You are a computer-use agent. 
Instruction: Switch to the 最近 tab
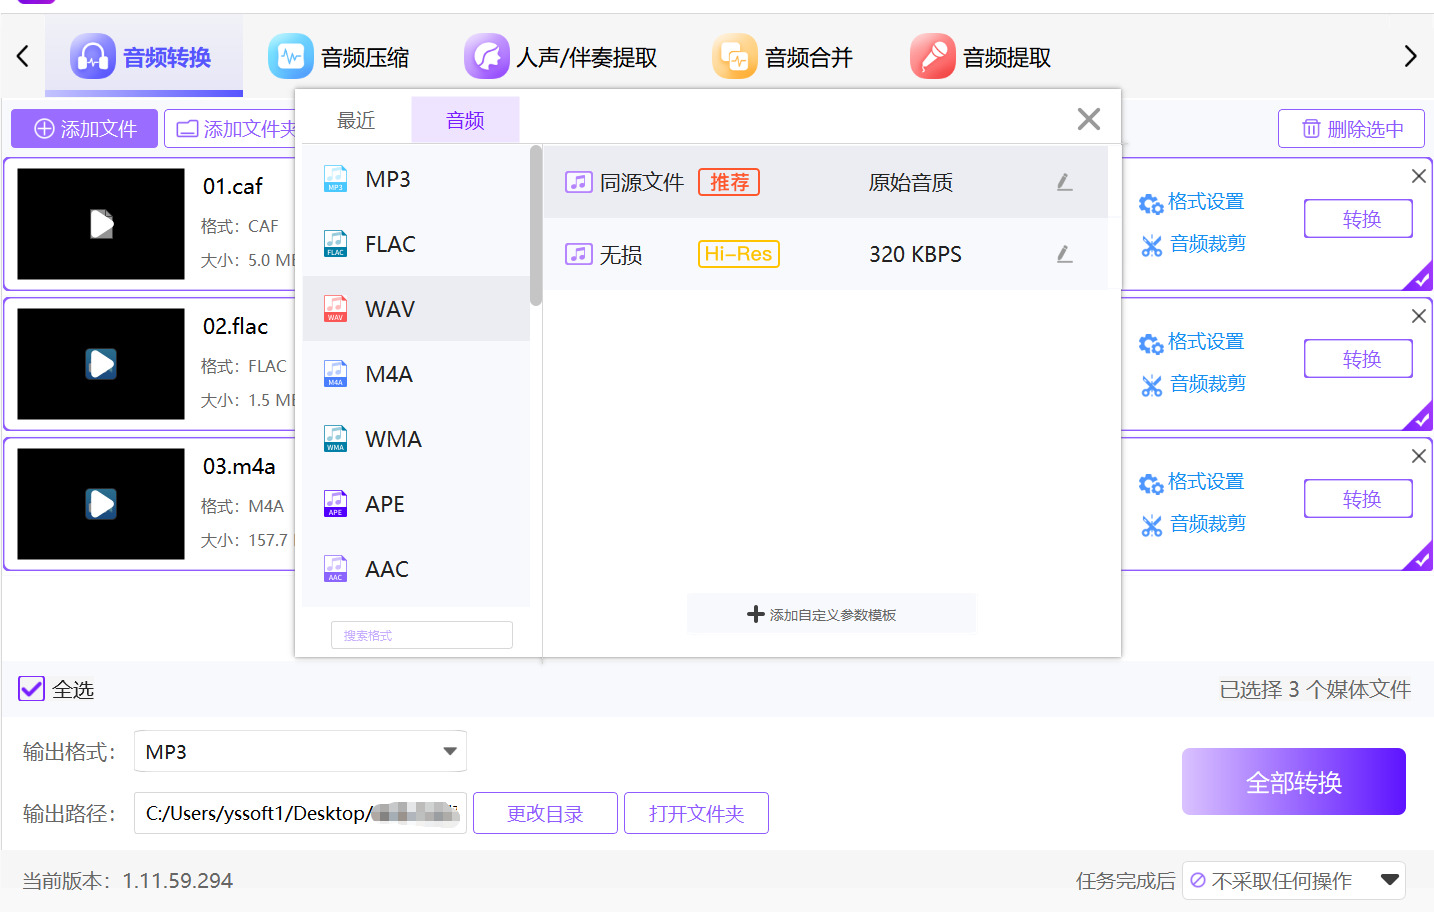click(356, 120)
